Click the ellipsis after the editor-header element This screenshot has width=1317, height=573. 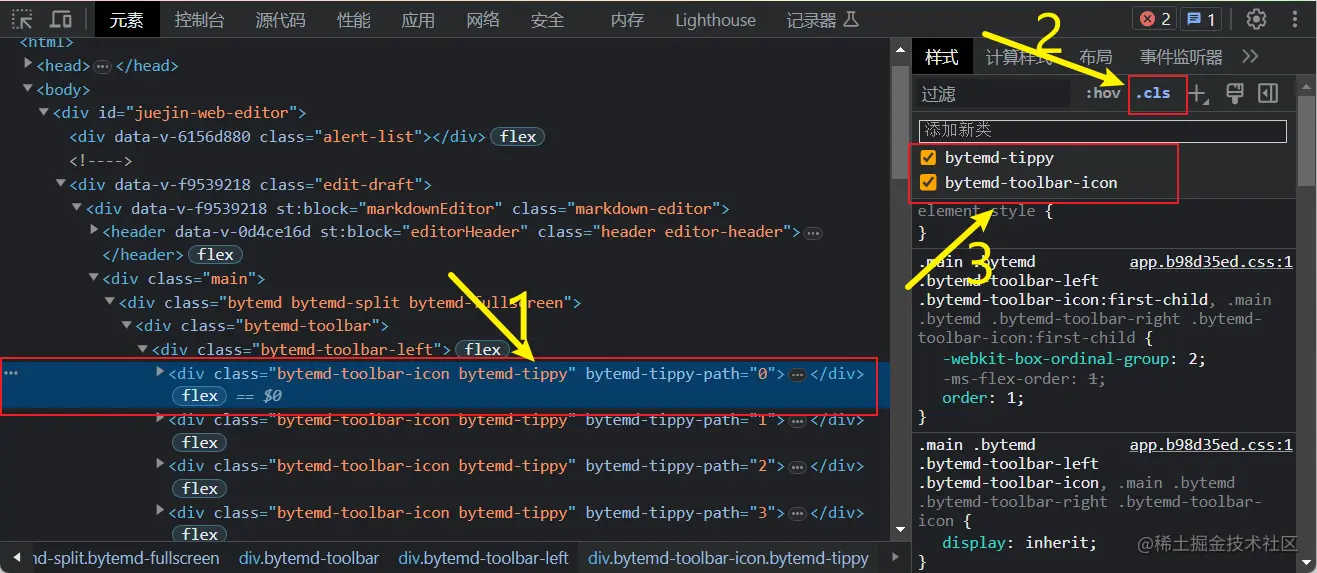(x=813, y=233)
